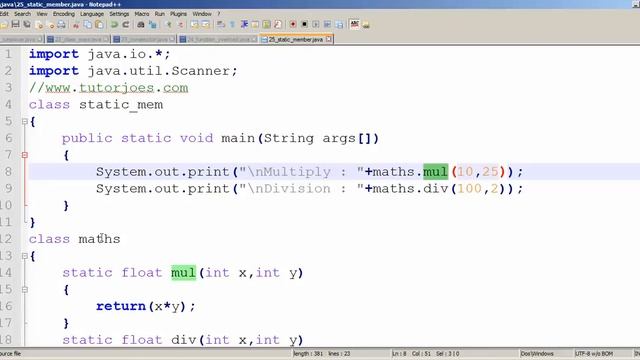Switch to the tab starting with 22_
Screen dimensions: 640x360
point(78,39)
